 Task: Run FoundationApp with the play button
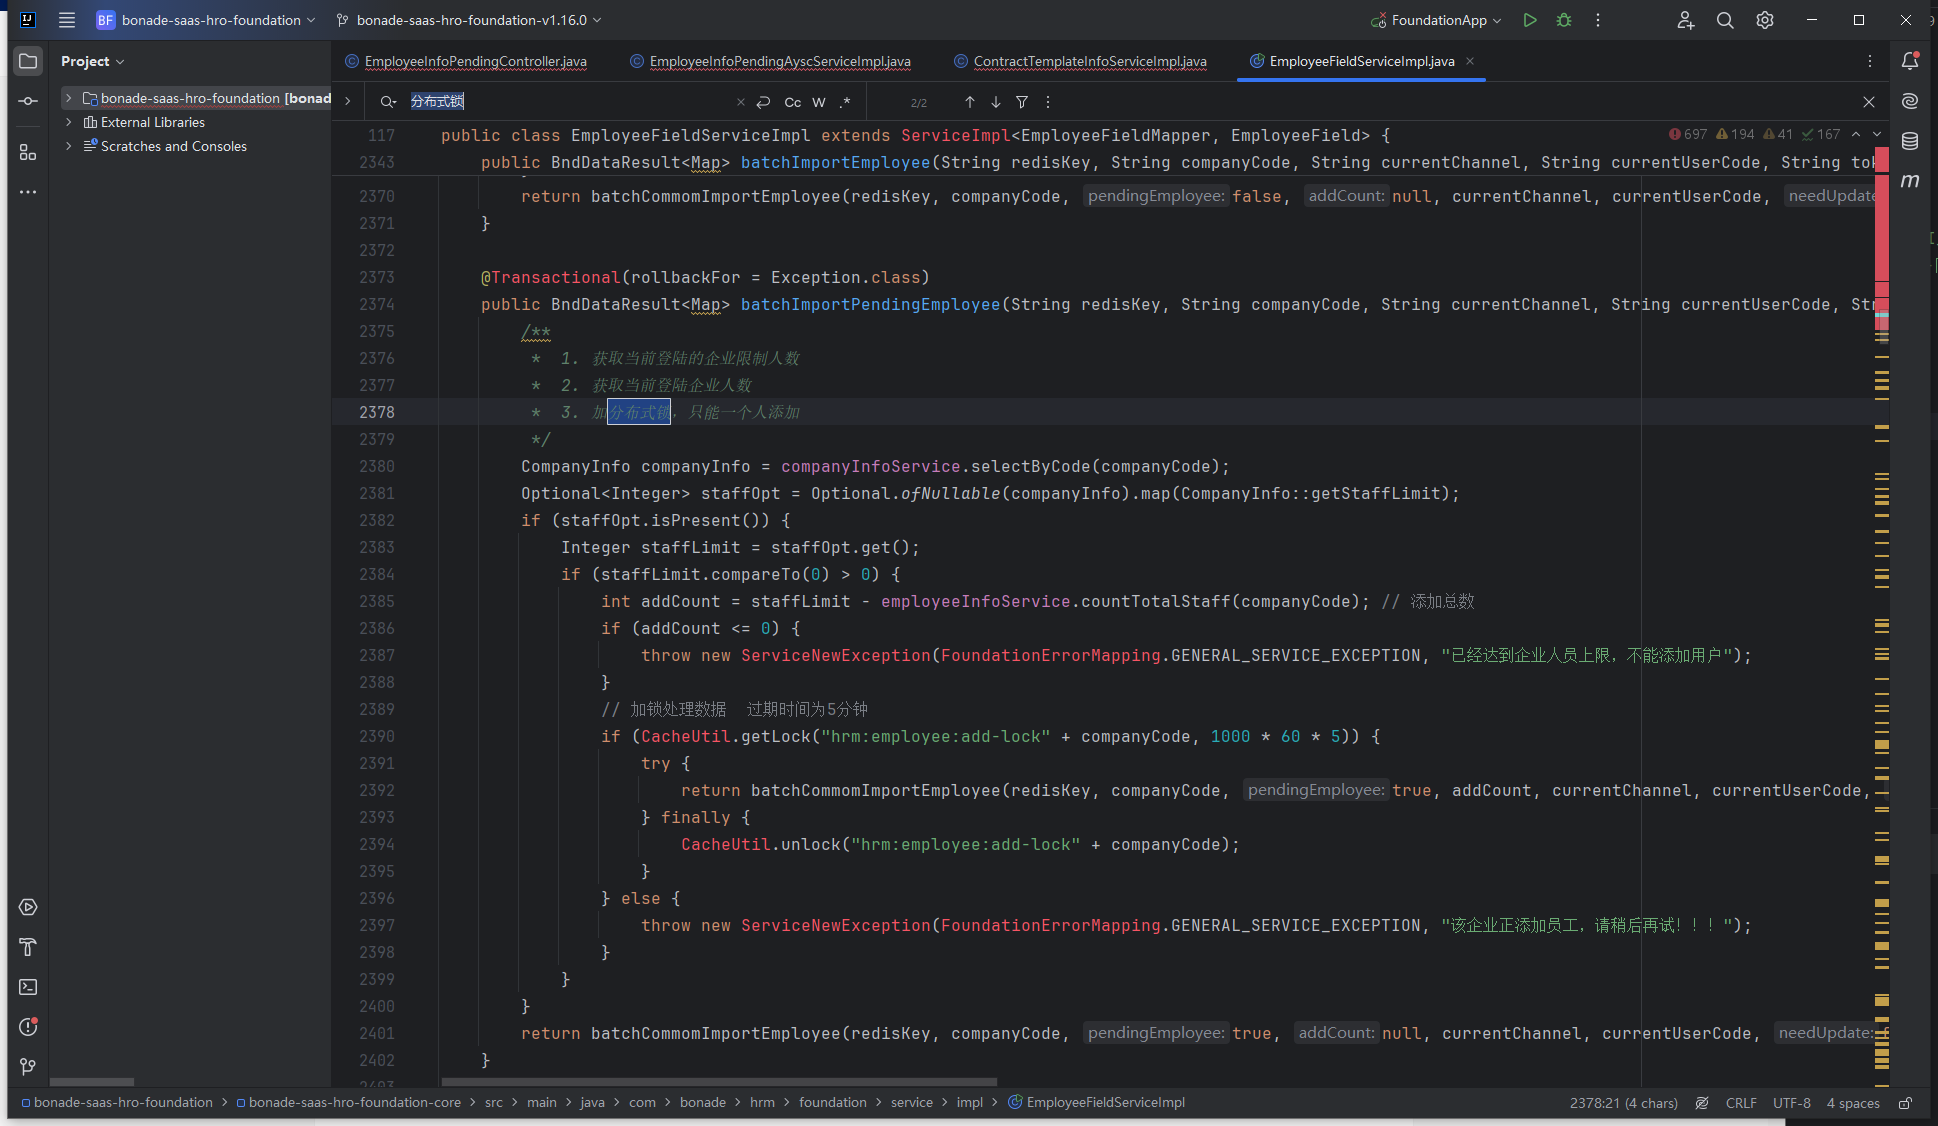[1530, 20]
